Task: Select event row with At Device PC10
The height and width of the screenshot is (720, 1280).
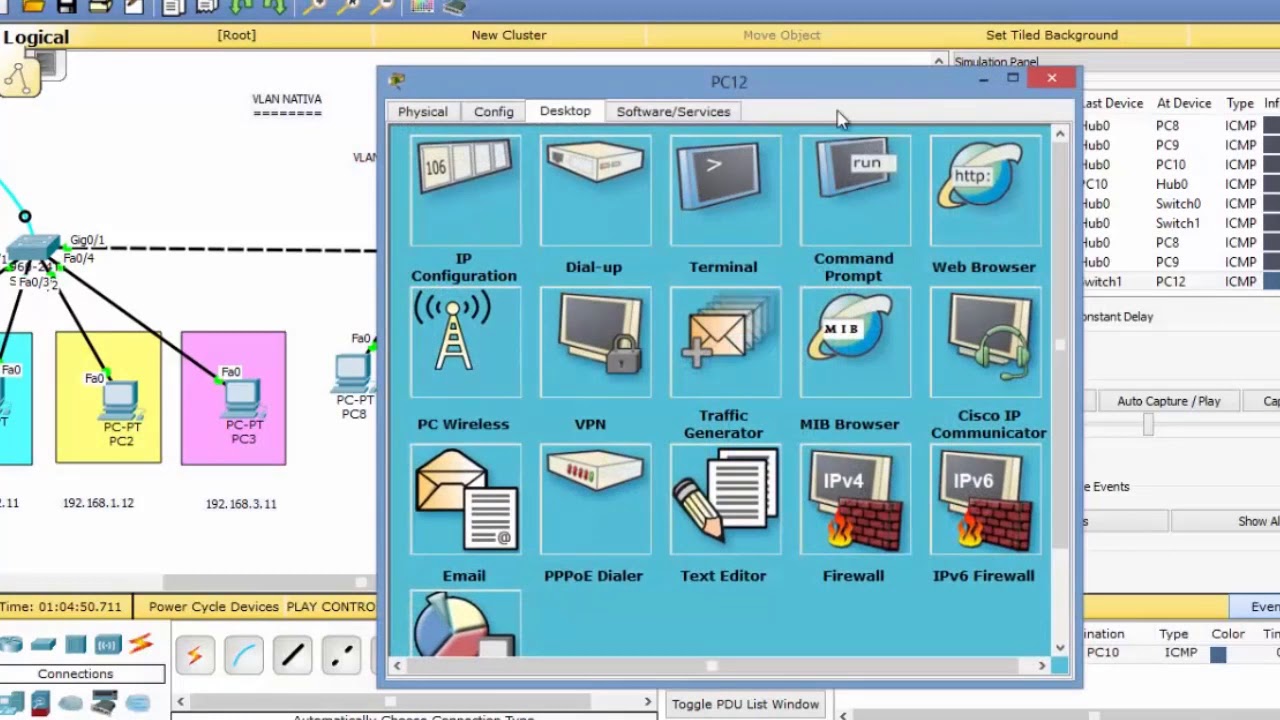Action: pos(1180,165)
